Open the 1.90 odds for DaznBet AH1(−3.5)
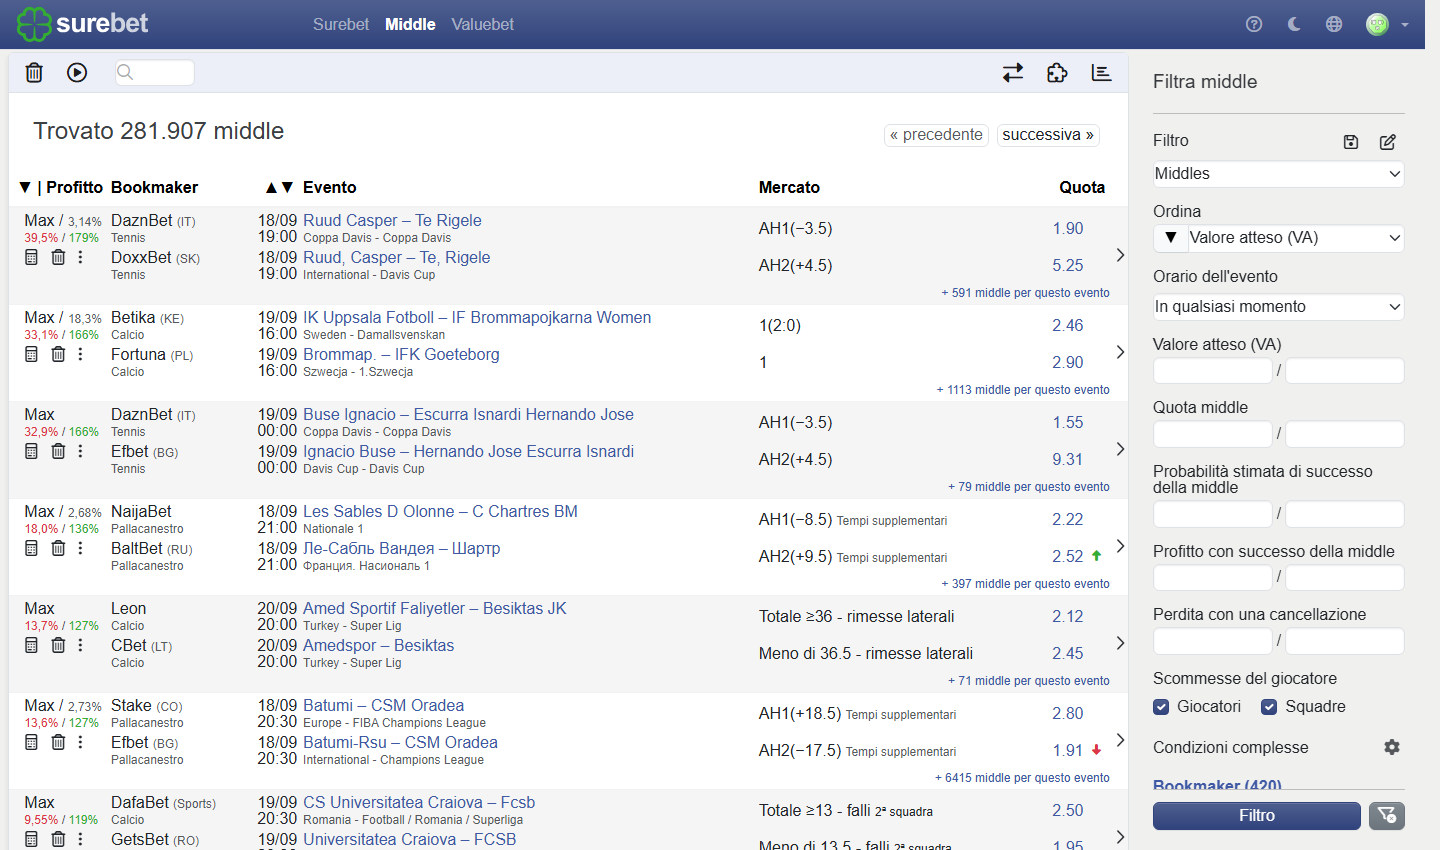 [x=1068, y=228]
